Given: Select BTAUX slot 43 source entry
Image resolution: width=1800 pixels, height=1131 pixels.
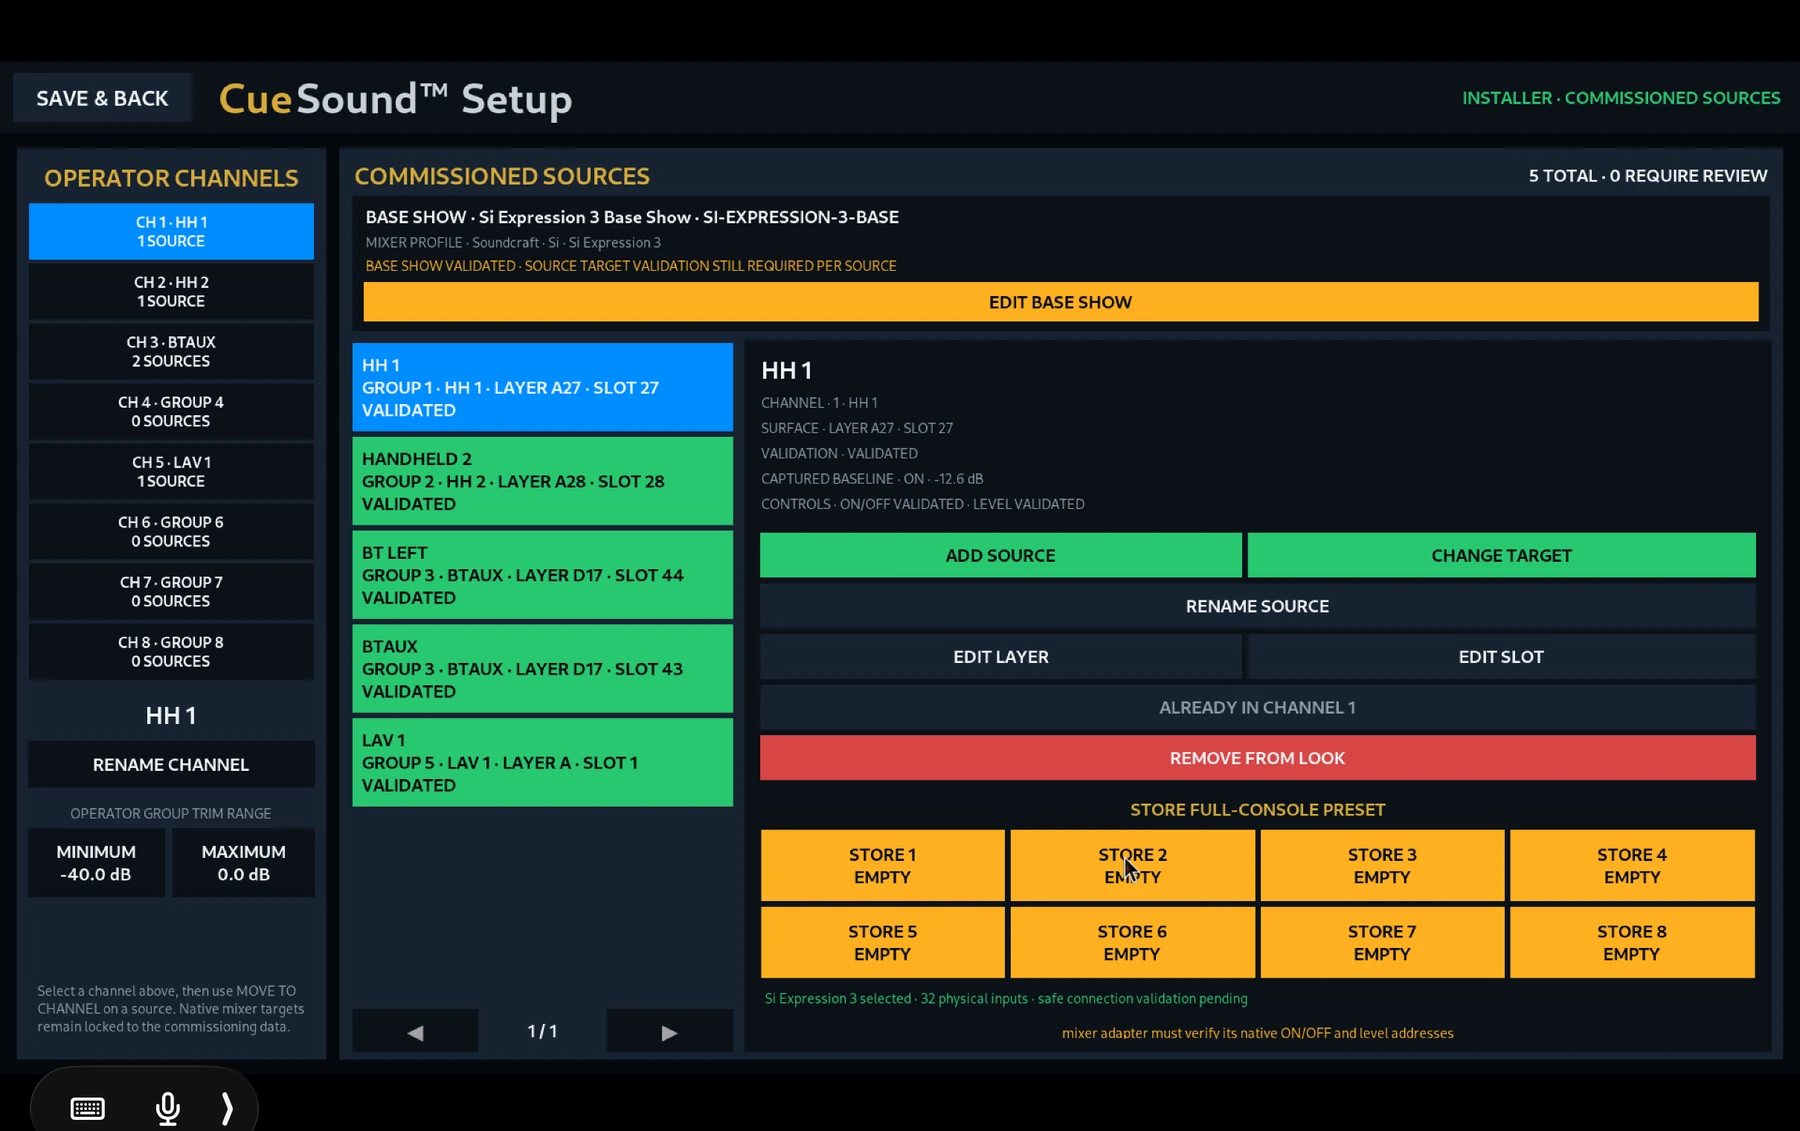Looking at the screenshot, I should [x=542, y=668].
